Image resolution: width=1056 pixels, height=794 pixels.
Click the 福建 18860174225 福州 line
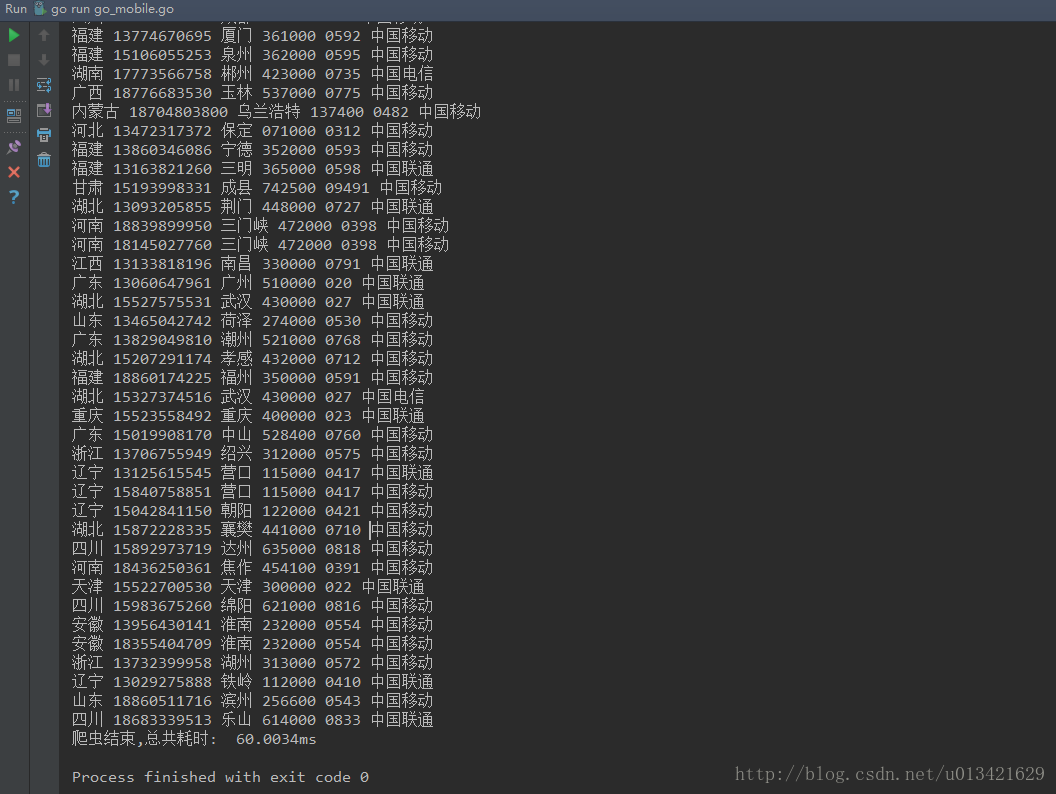[252, 378]
